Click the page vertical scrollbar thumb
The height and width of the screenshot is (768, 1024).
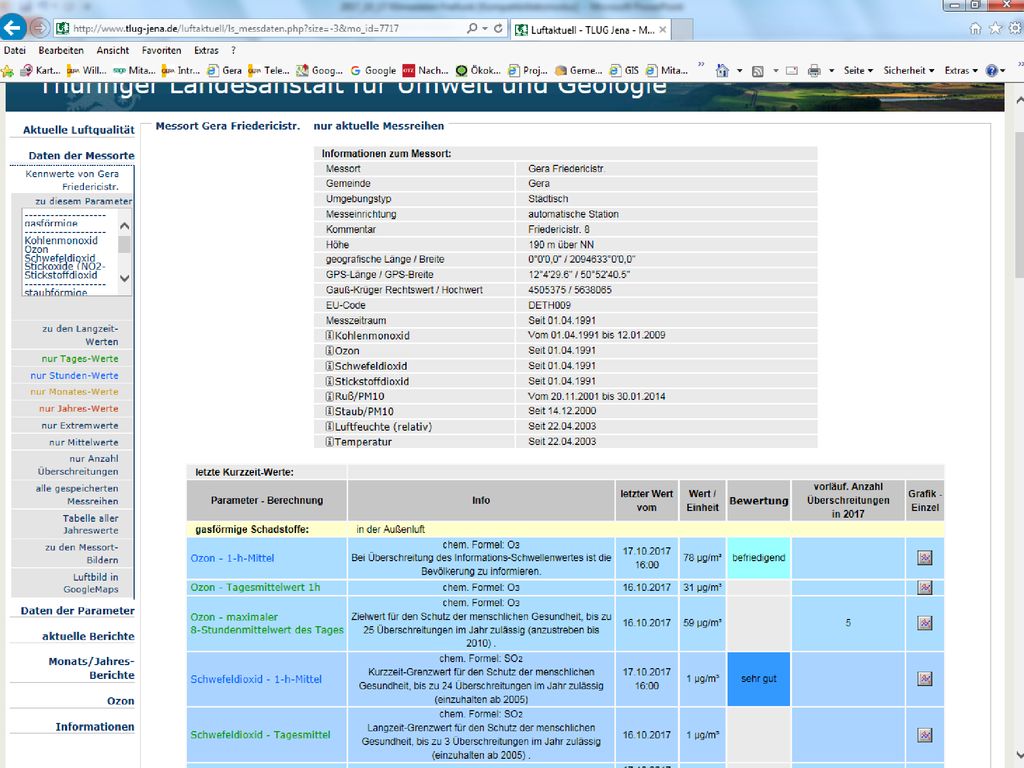[x=1019, y=205]
